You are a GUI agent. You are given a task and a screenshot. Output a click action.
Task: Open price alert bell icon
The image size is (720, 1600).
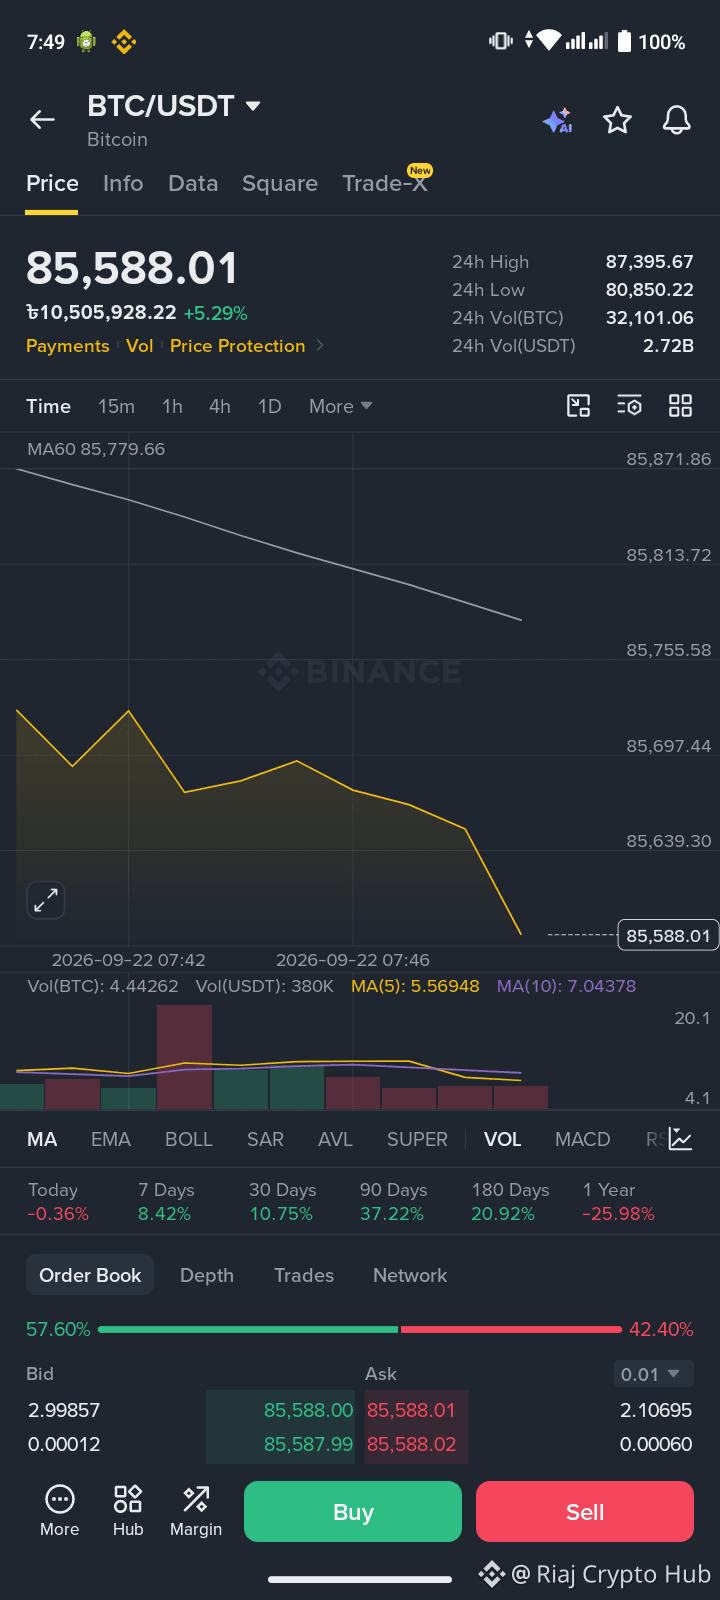[677, 120]
